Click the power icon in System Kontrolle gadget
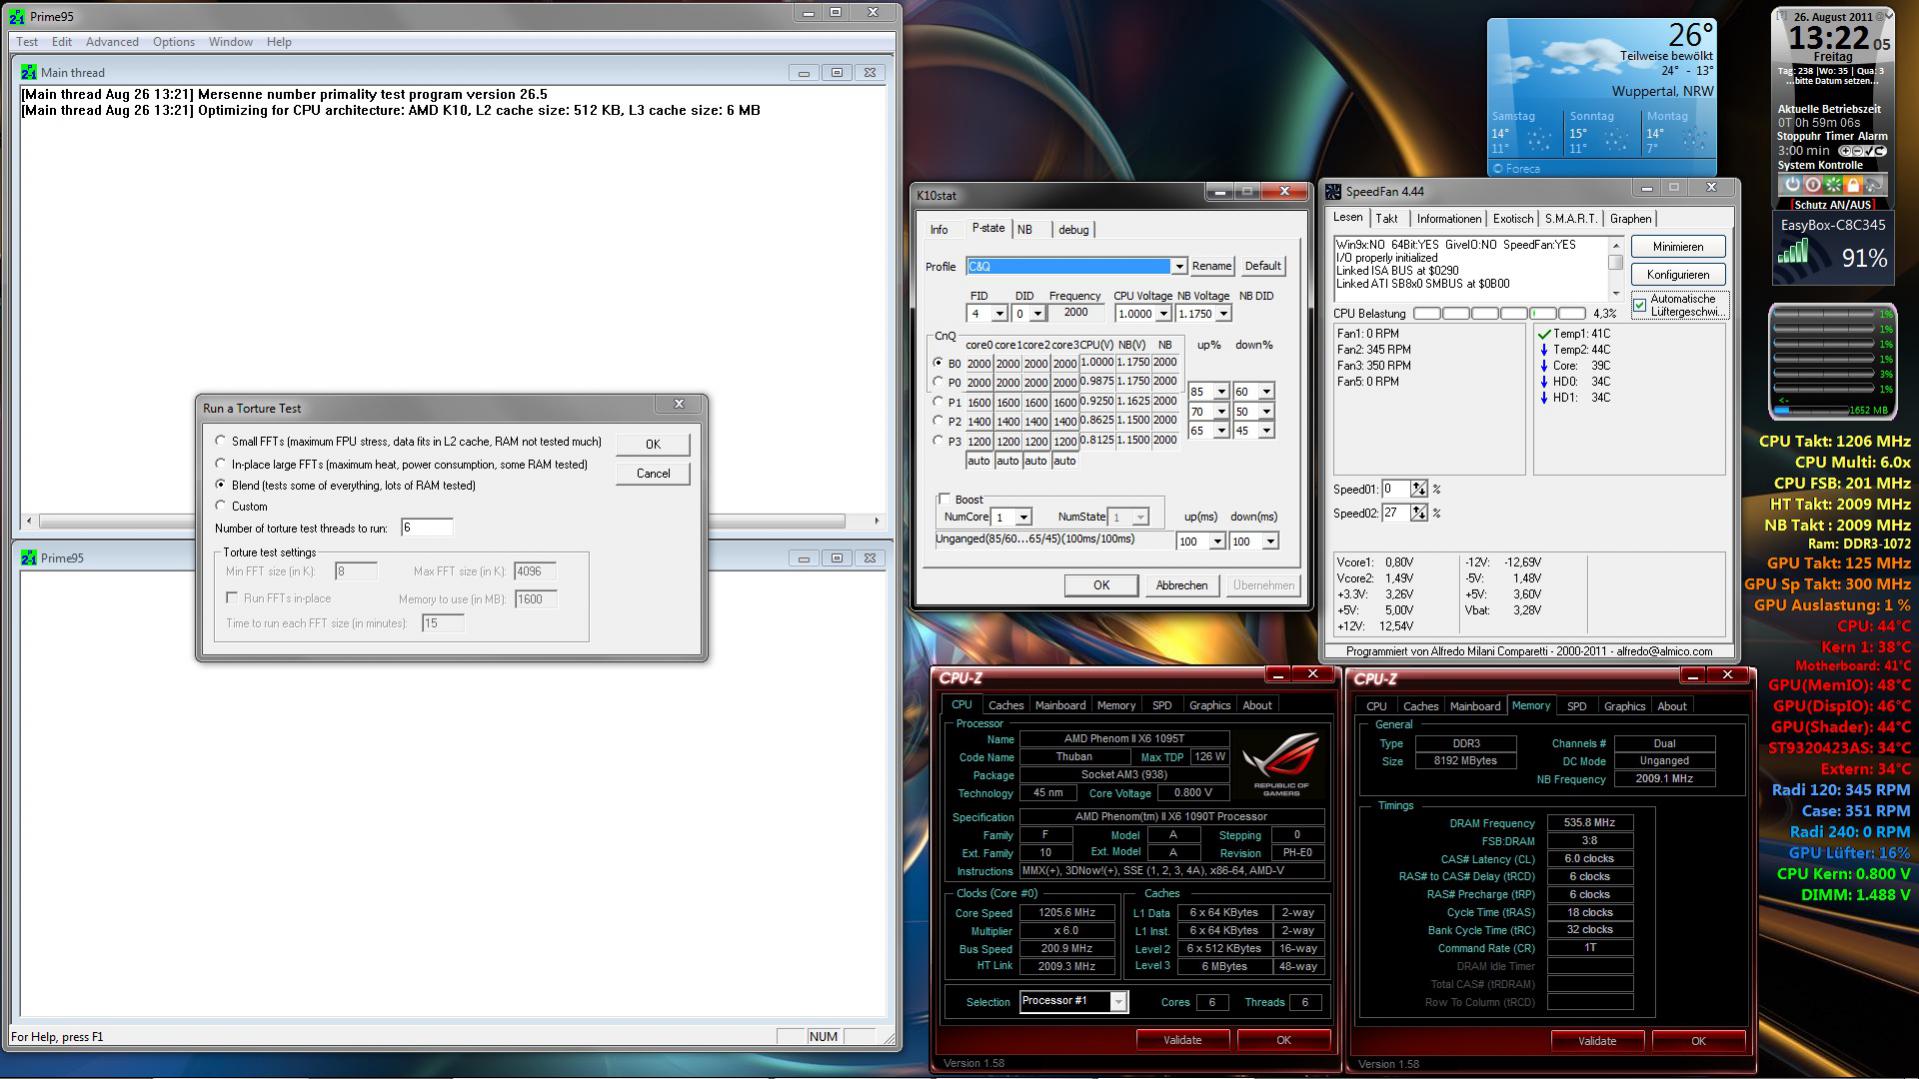 (1792, 185)
